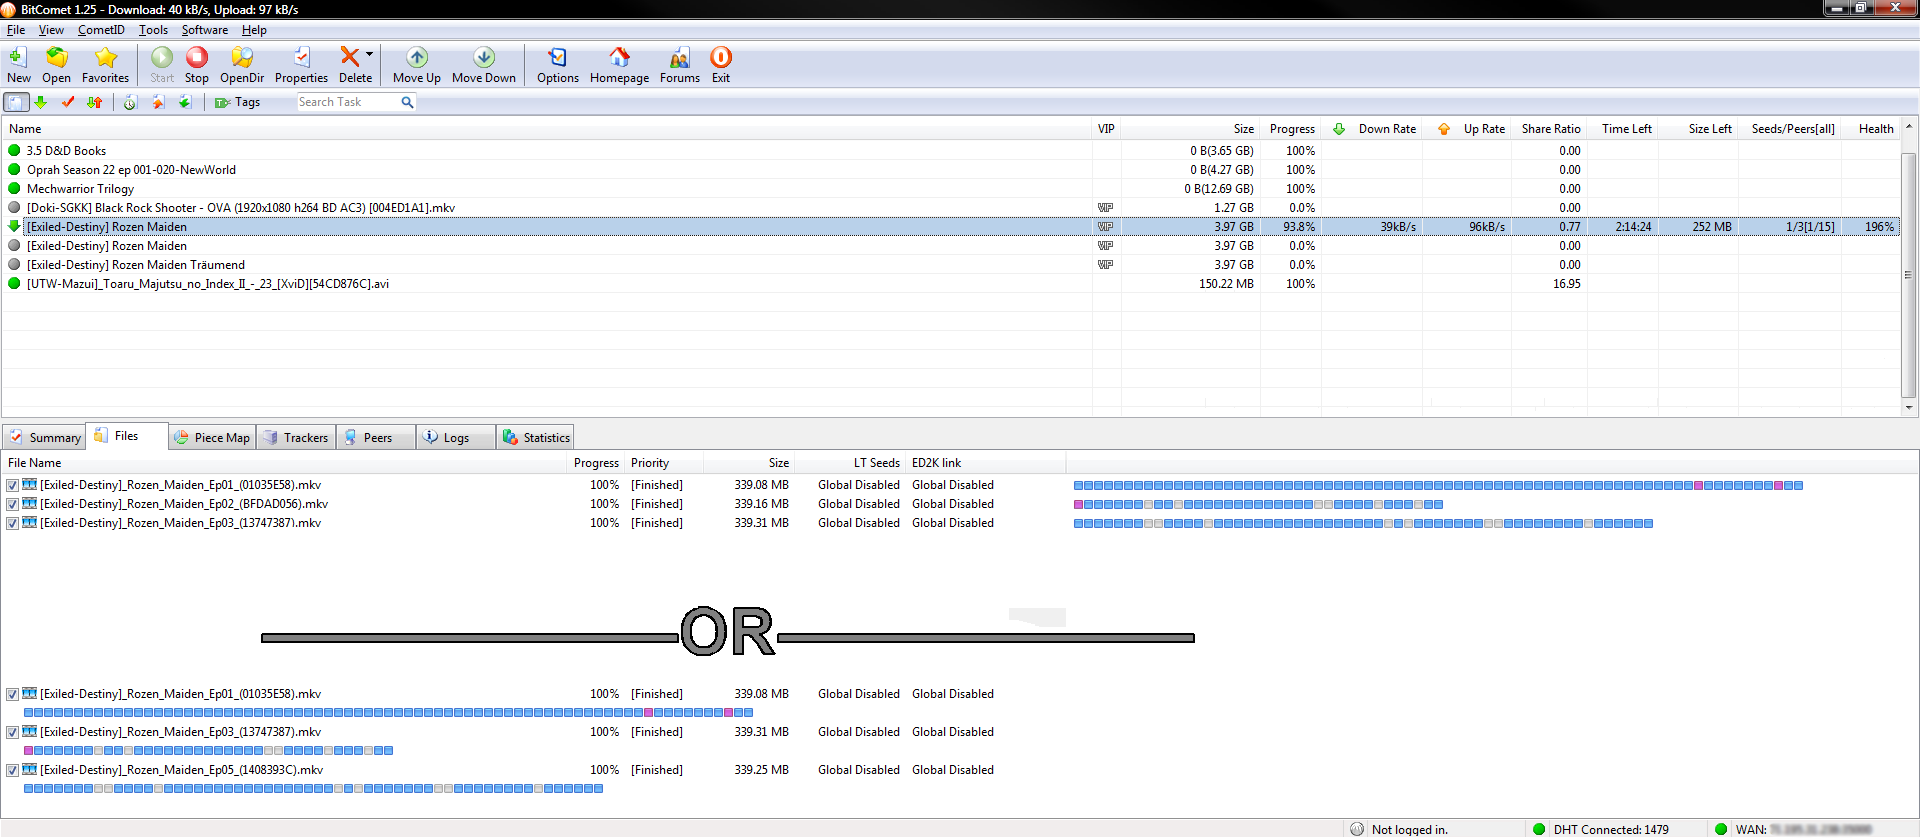Click the clock filter icon in the filter bar

(x=130, y=102)
